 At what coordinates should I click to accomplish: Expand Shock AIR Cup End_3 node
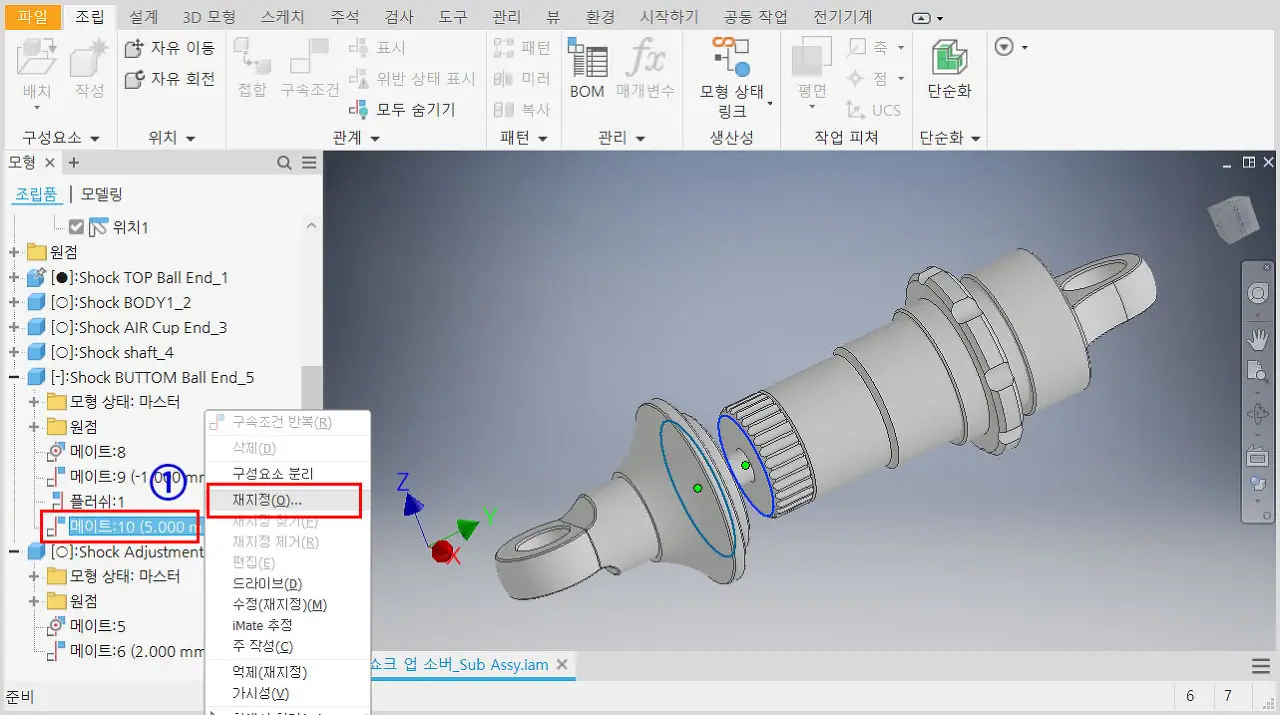point(14,327)
